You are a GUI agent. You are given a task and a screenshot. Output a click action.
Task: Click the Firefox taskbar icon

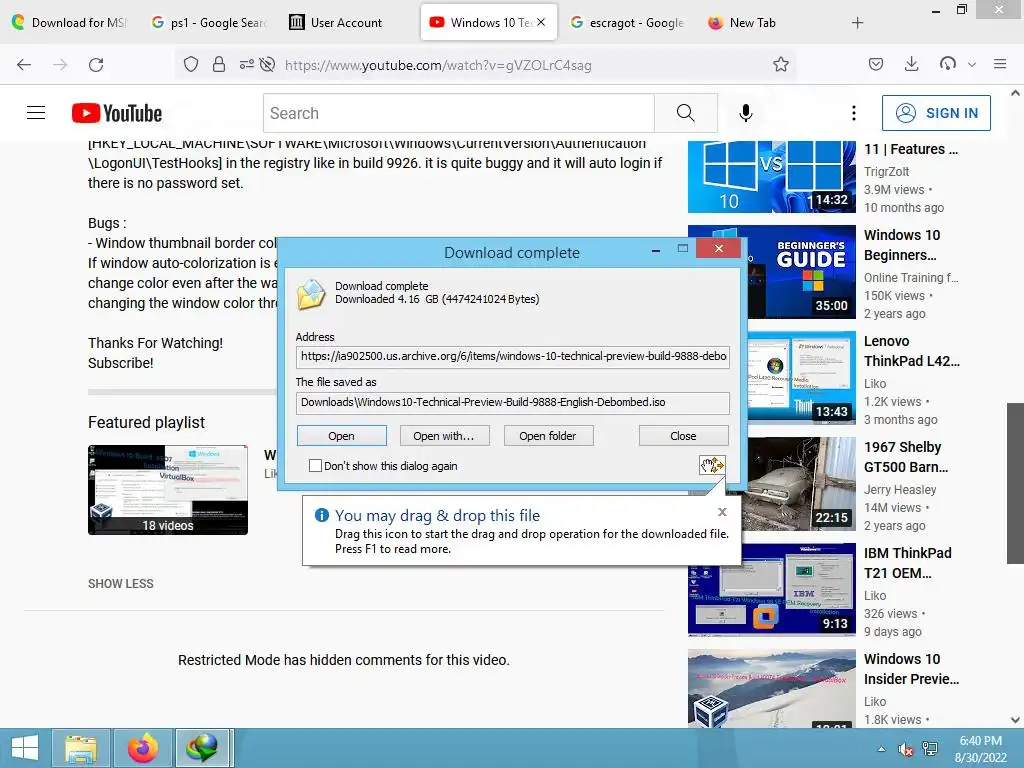(142, 748)
